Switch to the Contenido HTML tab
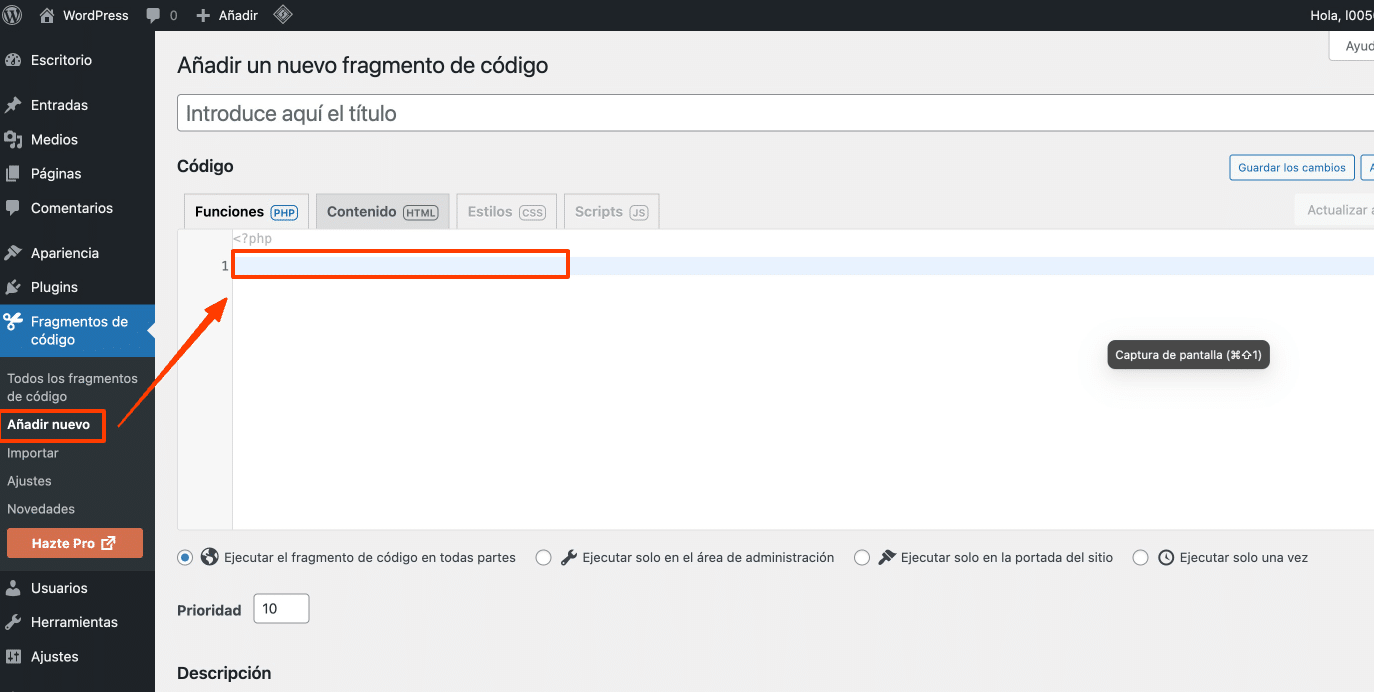 click(382, 212)
